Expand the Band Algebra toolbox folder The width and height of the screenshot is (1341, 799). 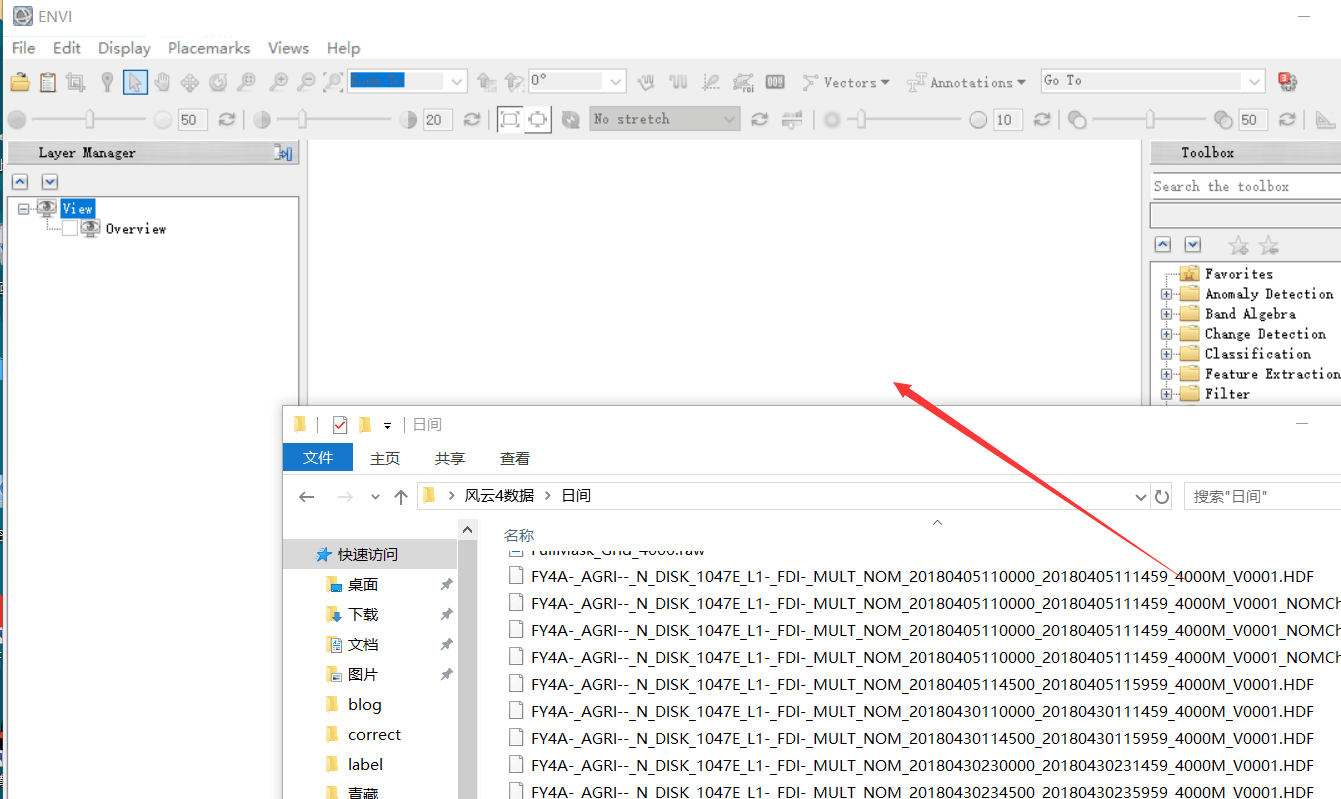tap(1166, 314)
